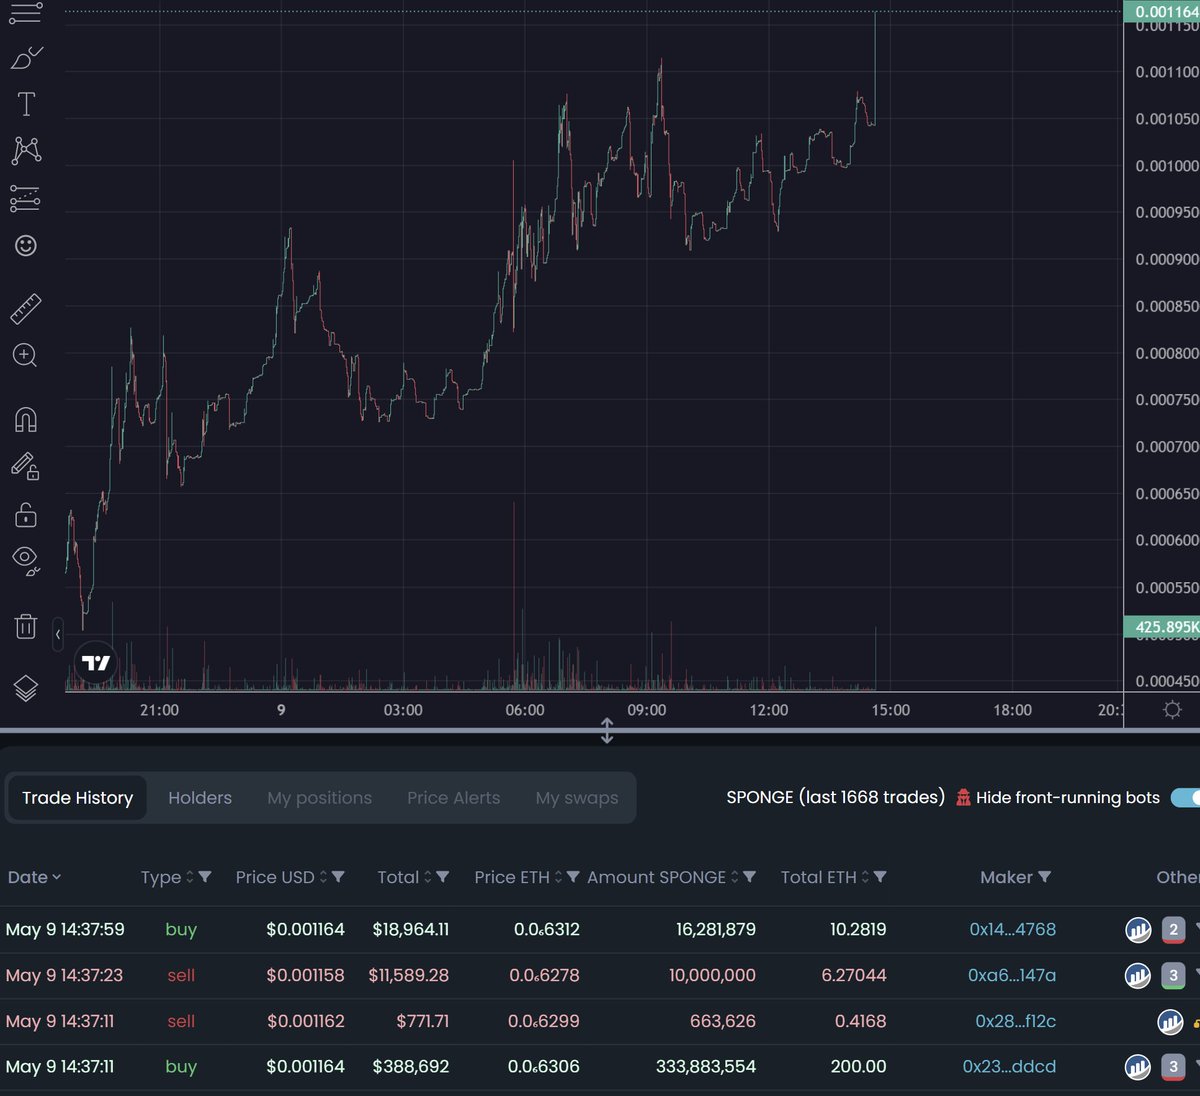1200x1096 pixels.
Task: Click the 10,000,000 amount cell
Action: click(x=712, y=975)
